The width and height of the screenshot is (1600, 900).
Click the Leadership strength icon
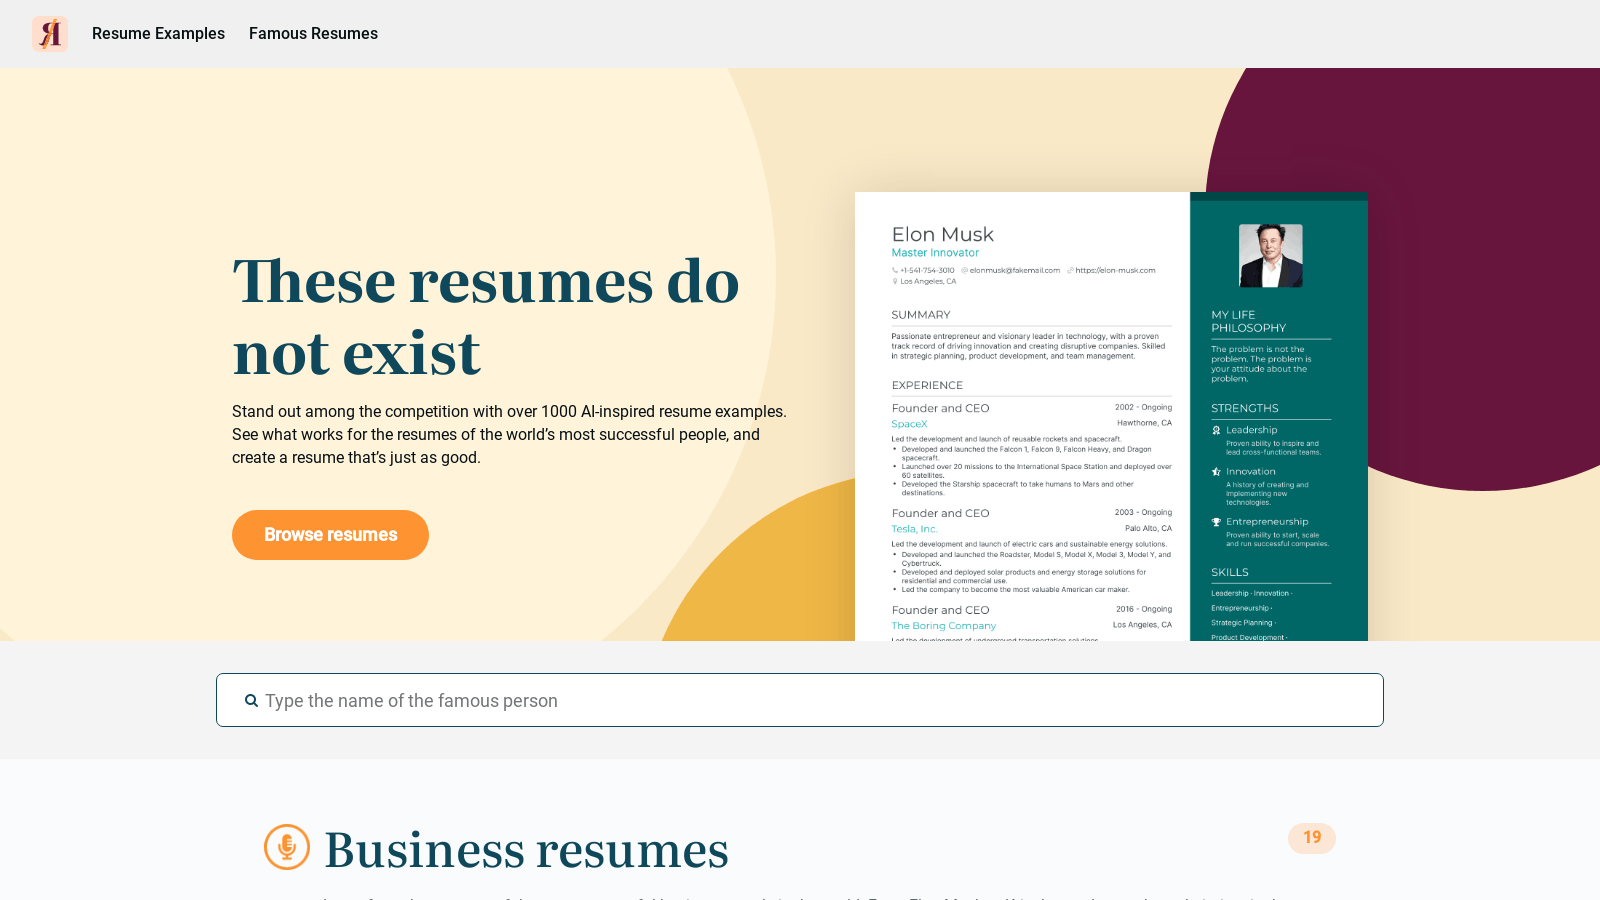(1216, 430)
